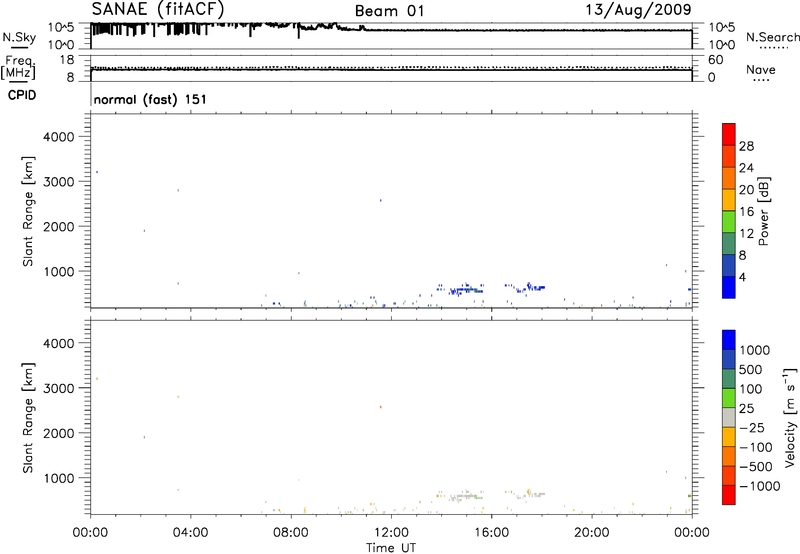Screen dimensions: 800x554
Task: Select the Power [dB] colorbar title
Action: point(764,211)
